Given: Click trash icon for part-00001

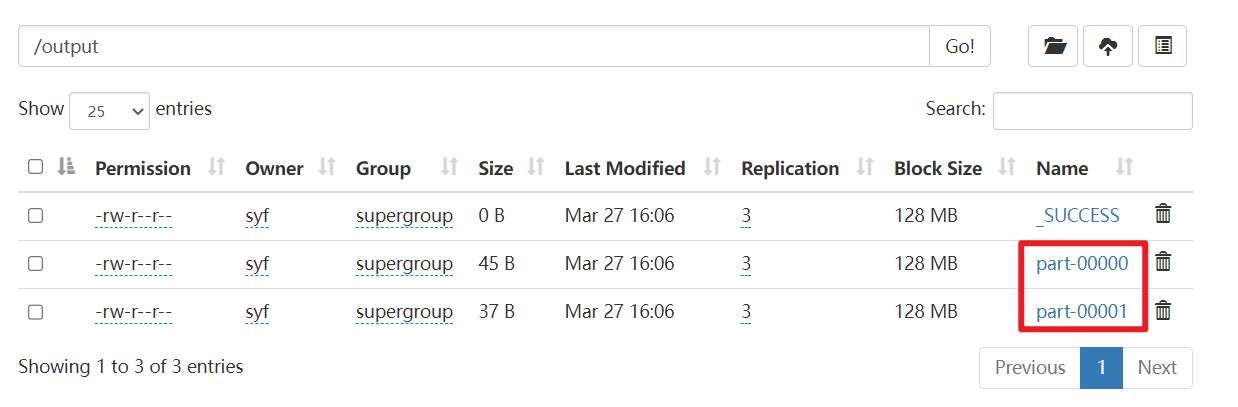Looking at the screenshot, I should (x=1163, y=310).
